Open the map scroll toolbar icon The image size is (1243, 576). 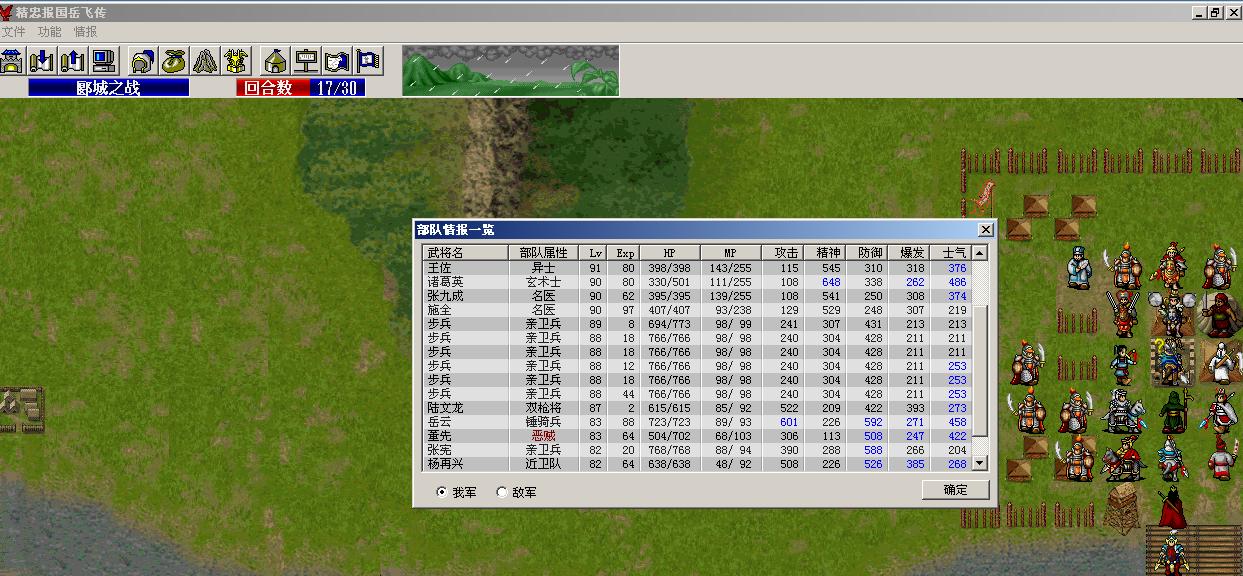tap(338, 61)
